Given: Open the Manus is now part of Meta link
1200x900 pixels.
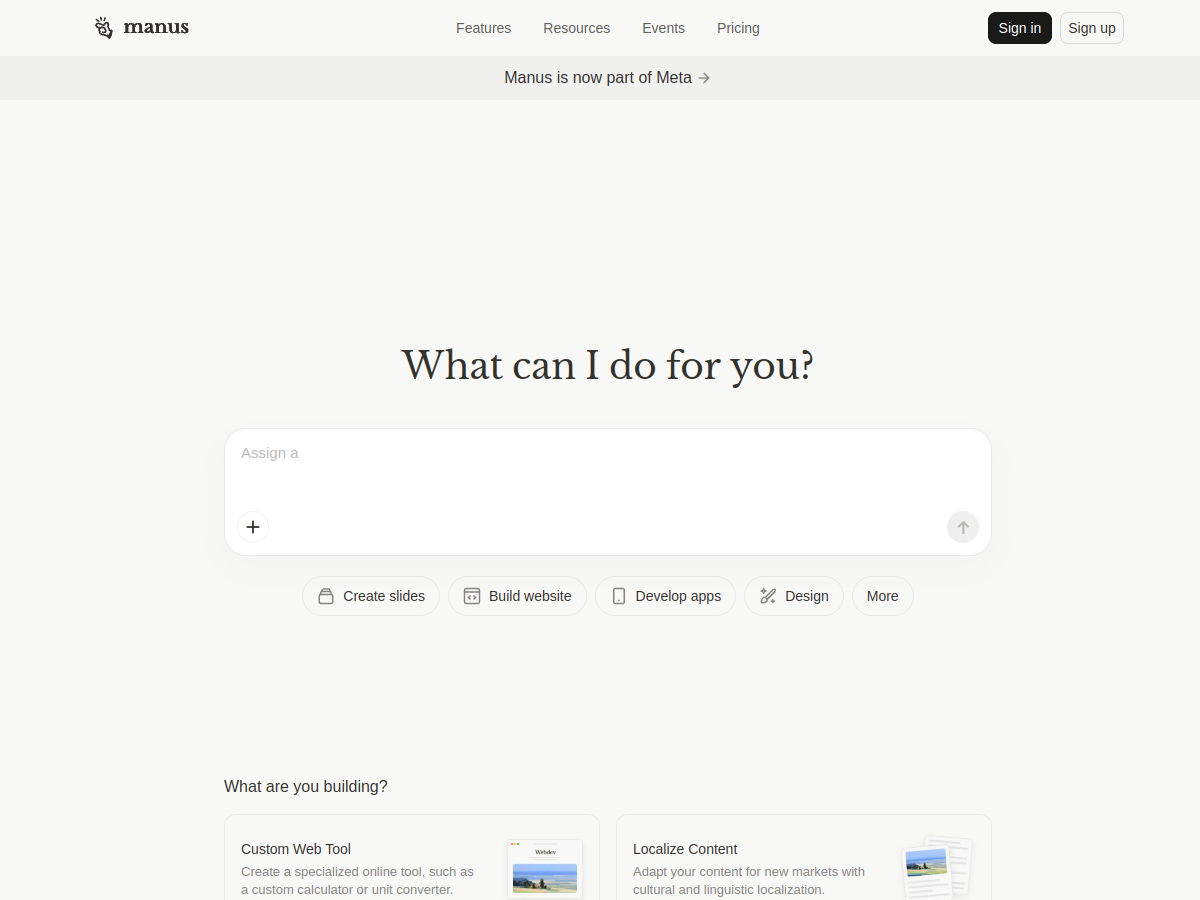Looking at the screenshot, I should pos(597,78).
